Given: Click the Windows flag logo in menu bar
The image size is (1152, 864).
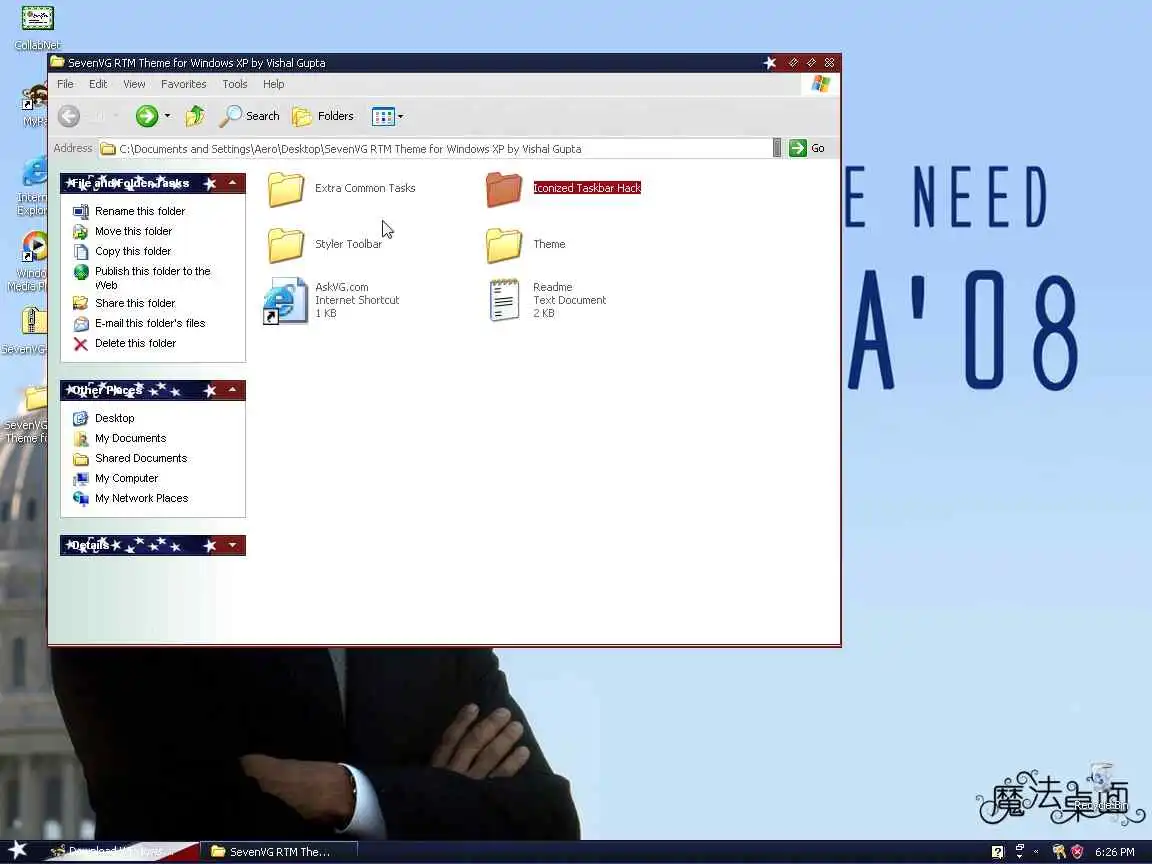Looking at the screenshot, I should coord(821,84).
